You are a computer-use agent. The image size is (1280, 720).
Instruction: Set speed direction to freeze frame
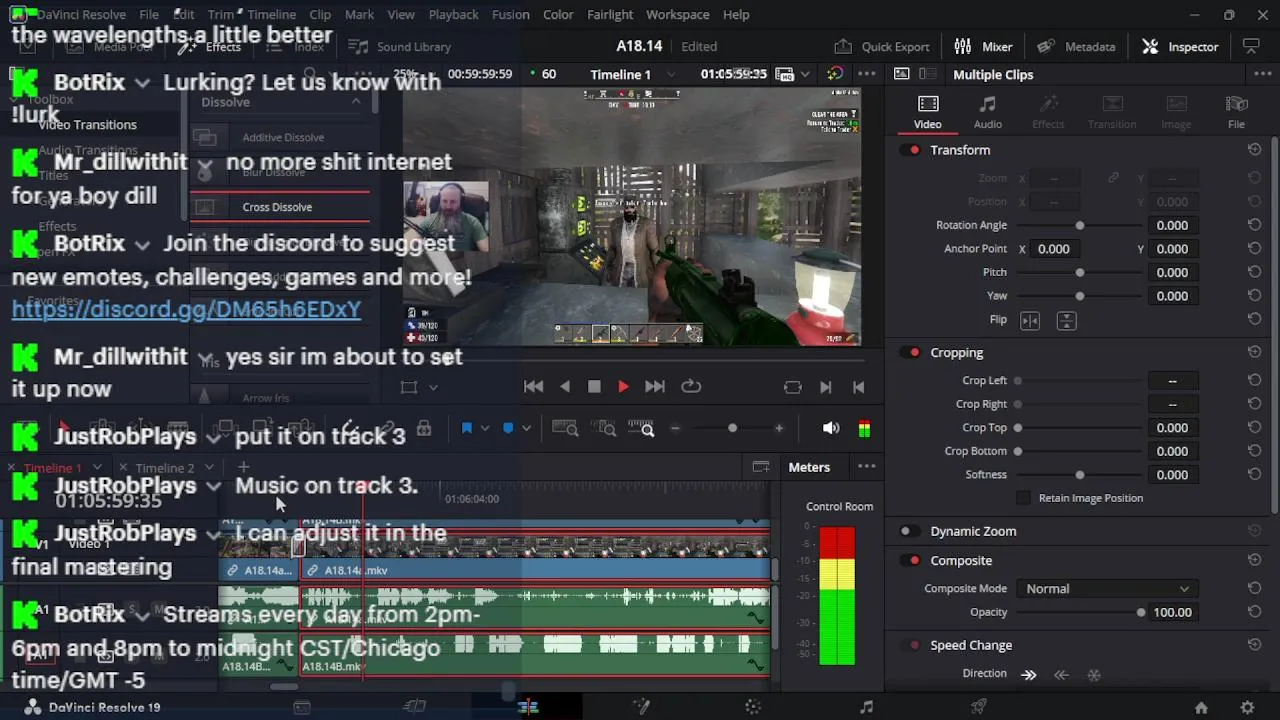coord(1094,675)
